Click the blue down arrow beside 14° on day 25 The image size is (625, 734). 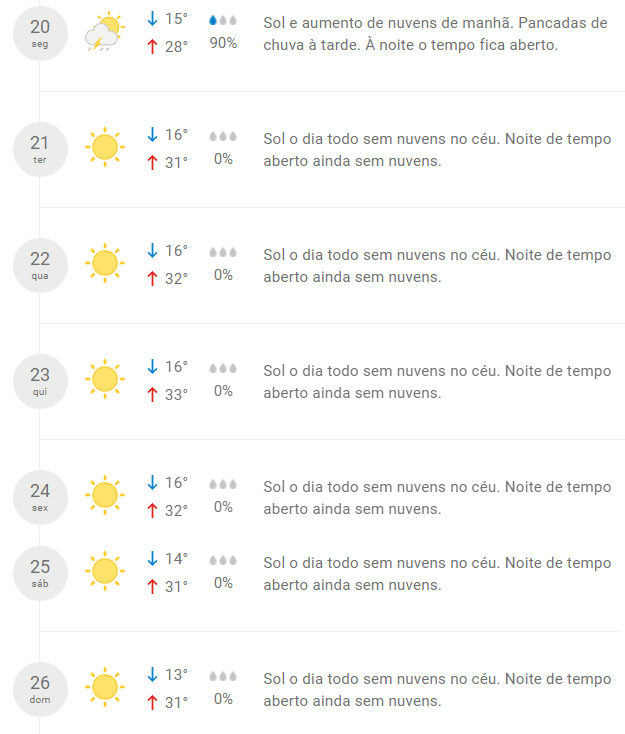pos(152,558)
